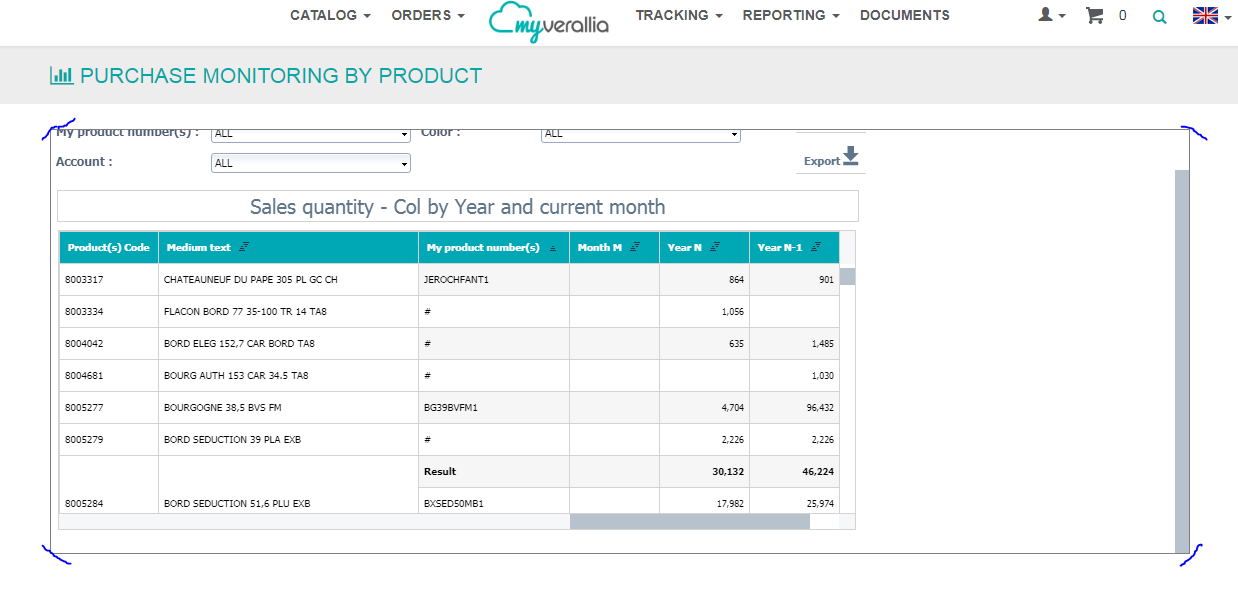Expand the Color filter dropdown
Viewport: 1238px width, 615px height.
(x=640, y=134)
